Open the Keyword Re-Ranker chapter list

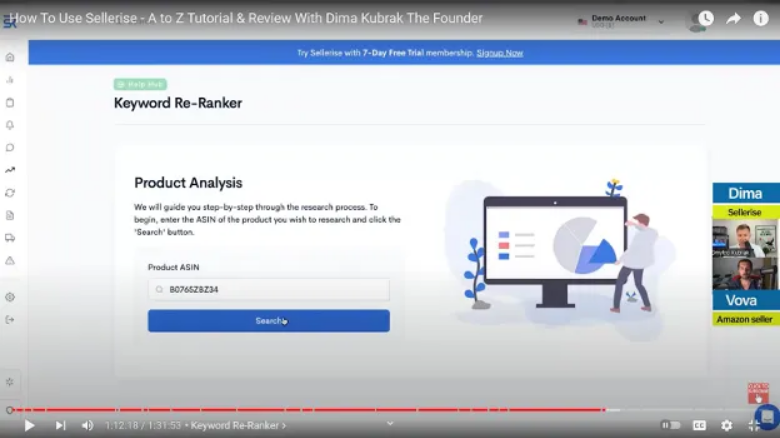(238, 426)
